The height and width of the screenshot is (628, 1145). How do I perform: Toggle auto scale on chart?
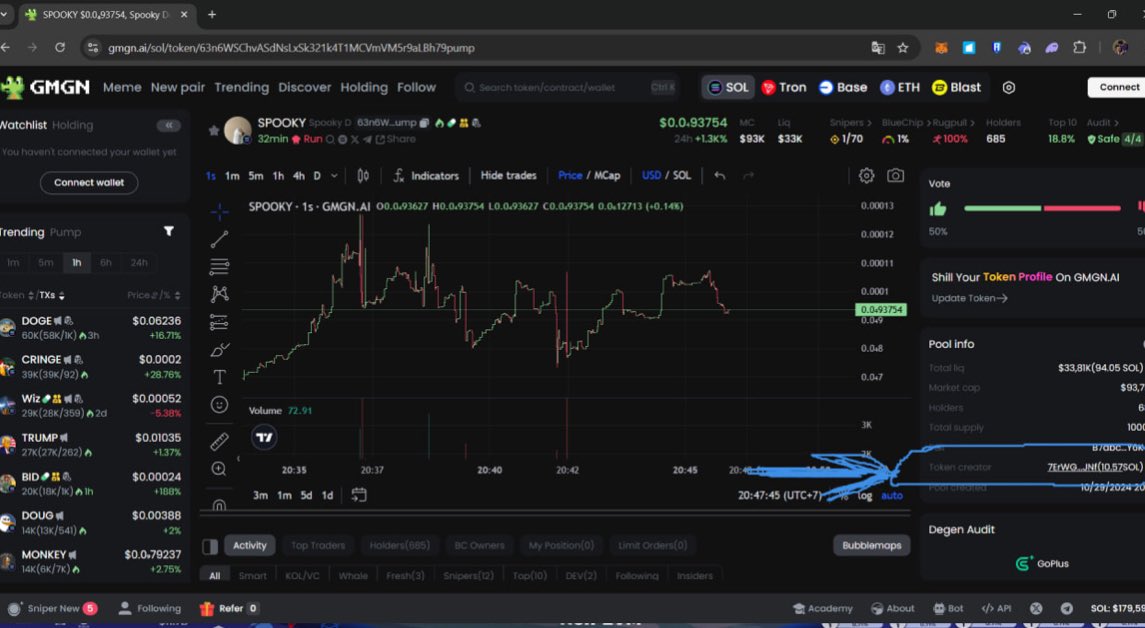(x=892, y=496)
